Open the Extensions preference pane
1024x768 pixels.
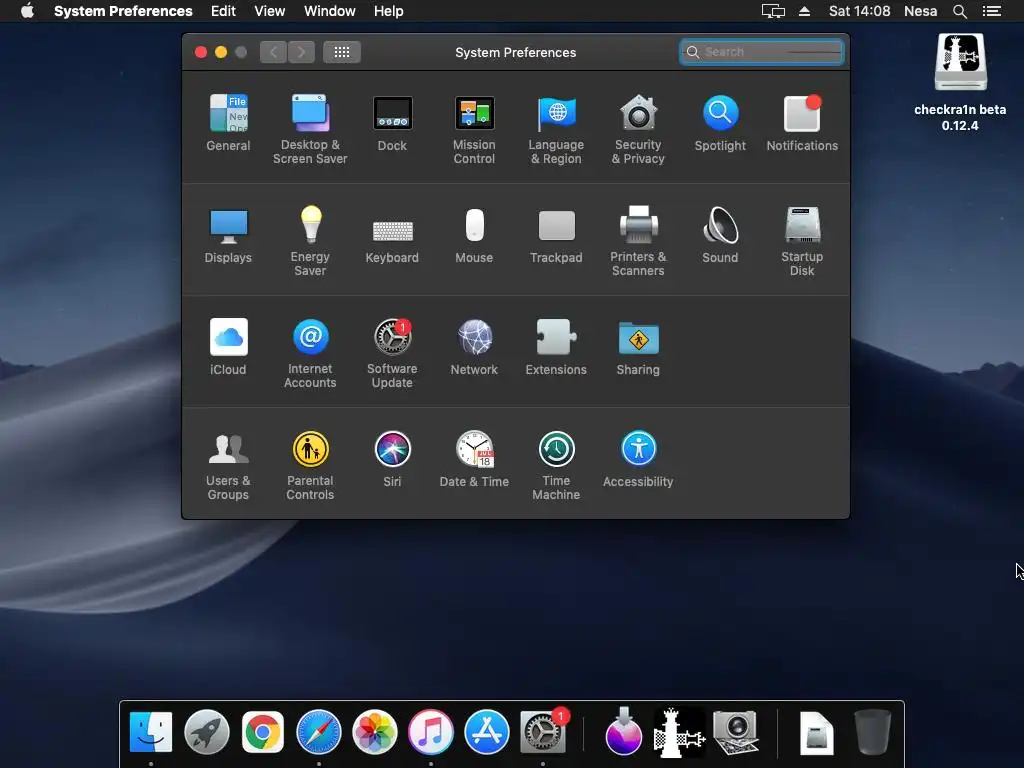point(556,347)
